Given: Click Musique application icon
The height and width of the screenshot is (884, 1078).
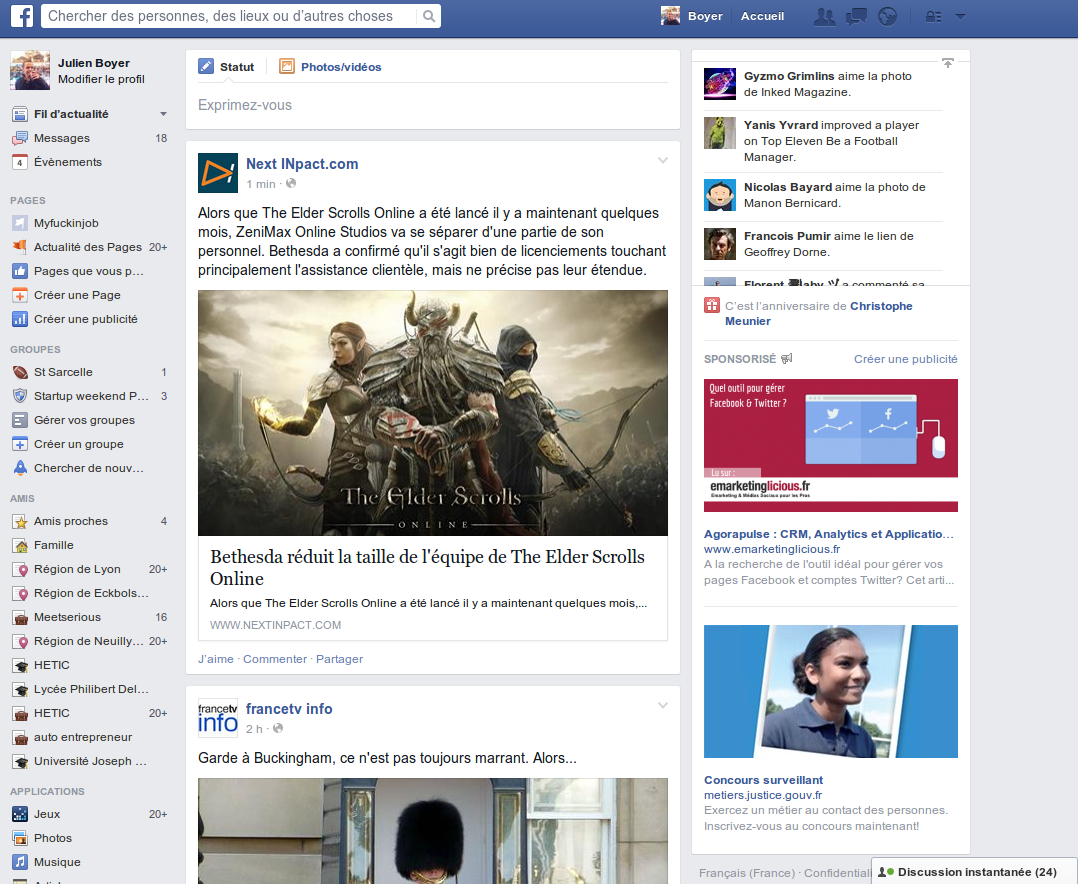Looking at the screenshot, I should [x=20, y=862].
